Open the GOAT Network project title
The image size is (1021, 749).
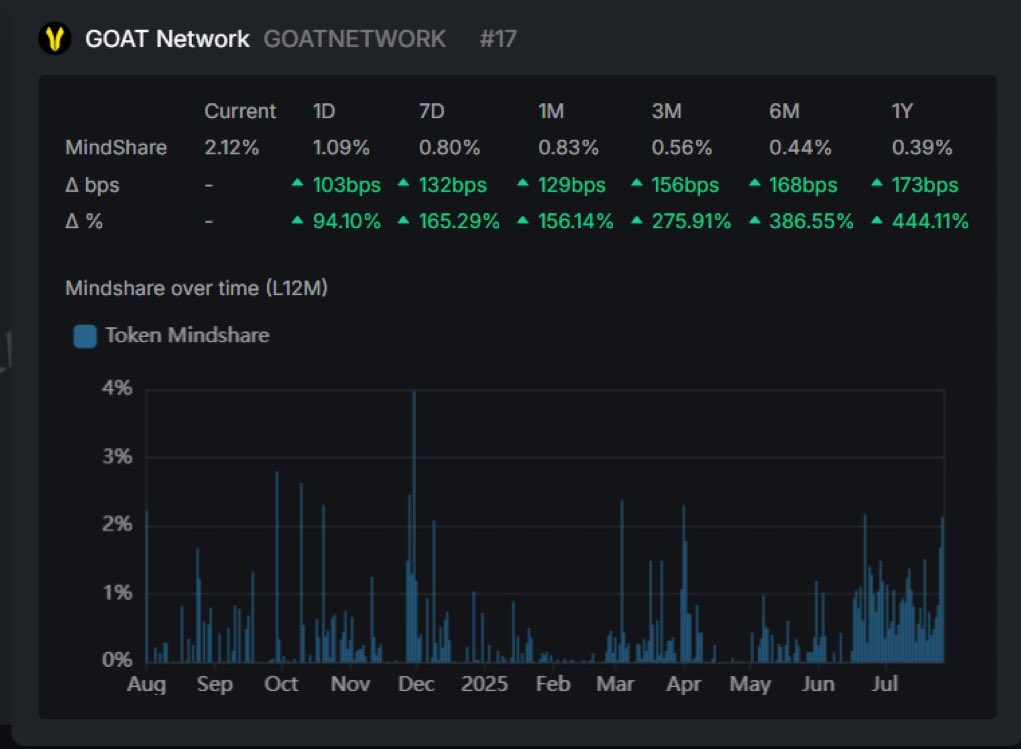click(167, 39)
